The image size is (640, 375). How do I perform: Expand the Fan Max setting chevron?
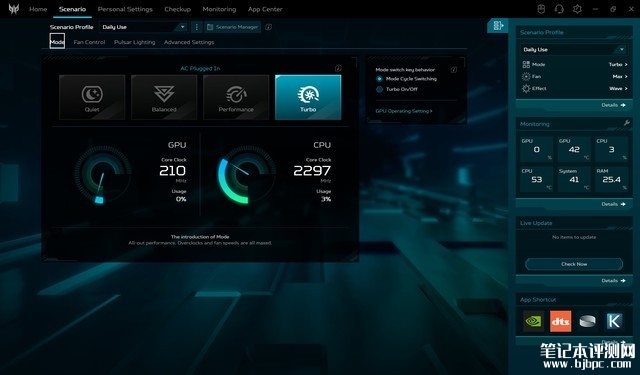pyautogui.click(x=626, y=76)
